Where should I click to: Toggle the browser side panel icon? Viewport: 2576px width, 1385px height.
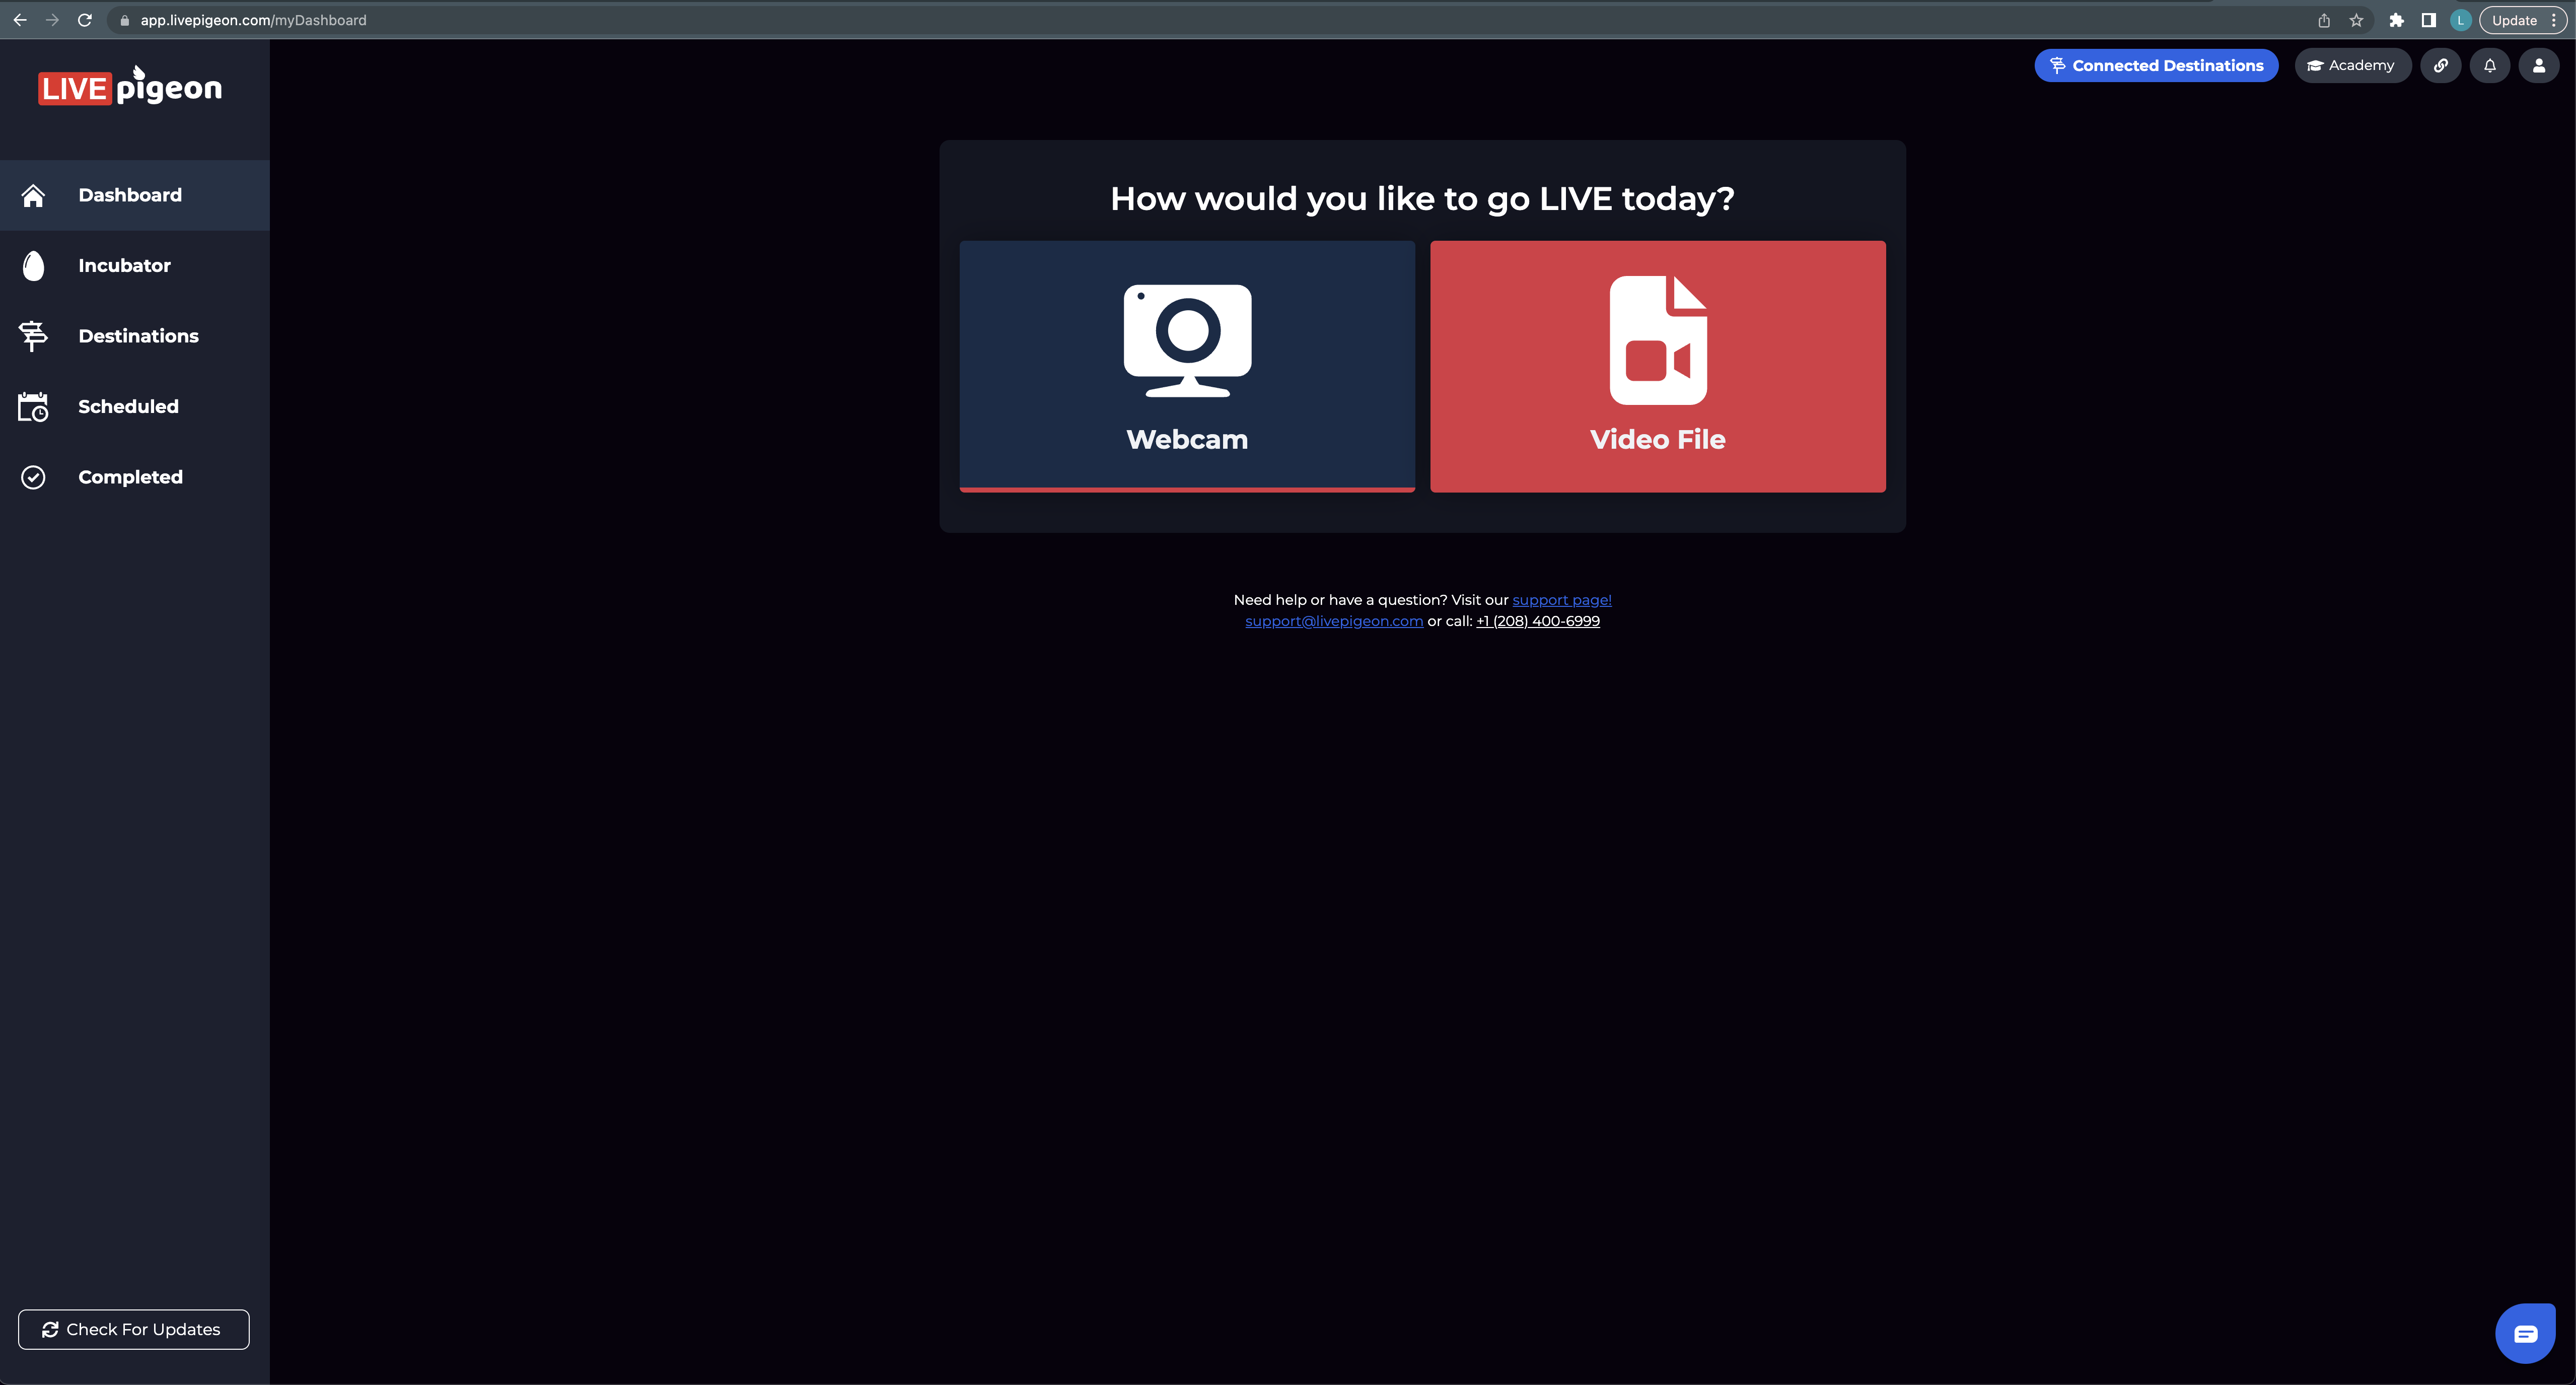coord(2428,20)
